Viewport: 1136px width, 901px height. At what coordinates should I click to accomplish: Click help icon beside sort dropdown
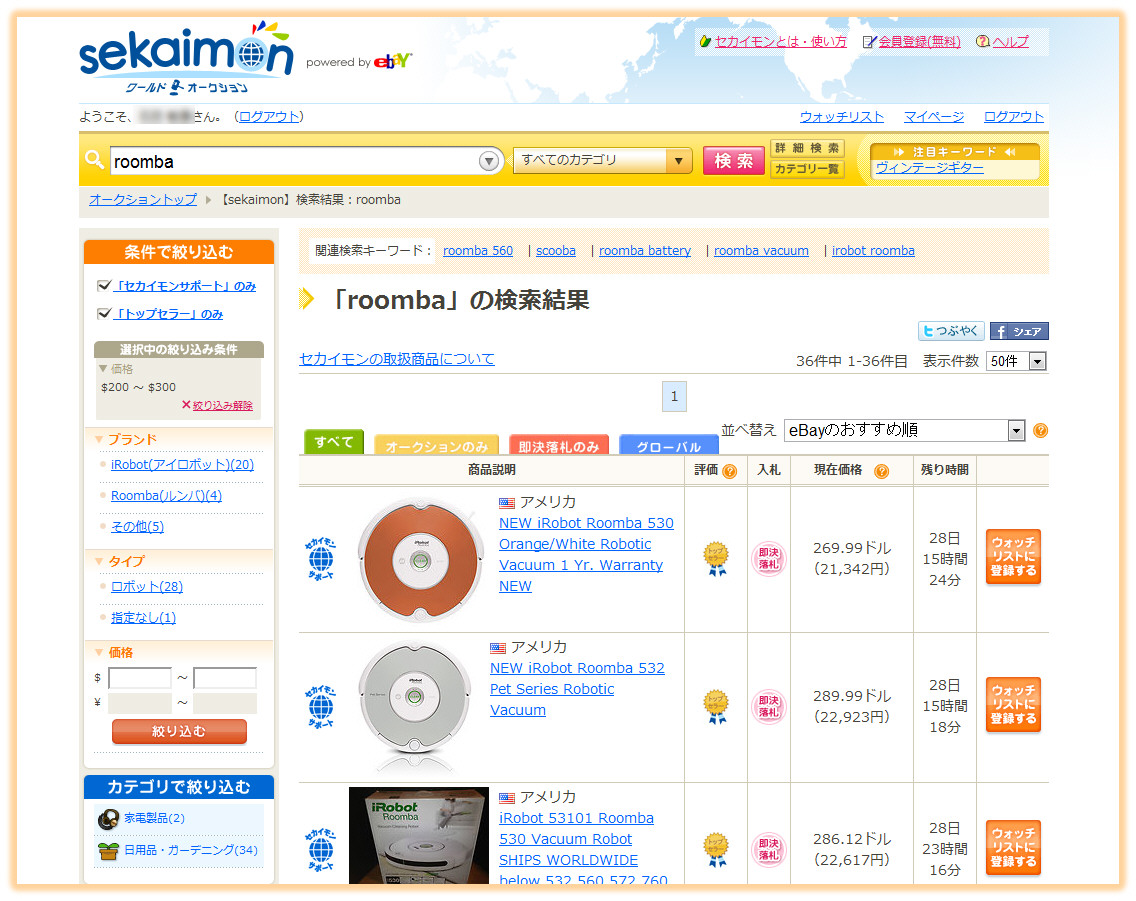[1040, 431]
